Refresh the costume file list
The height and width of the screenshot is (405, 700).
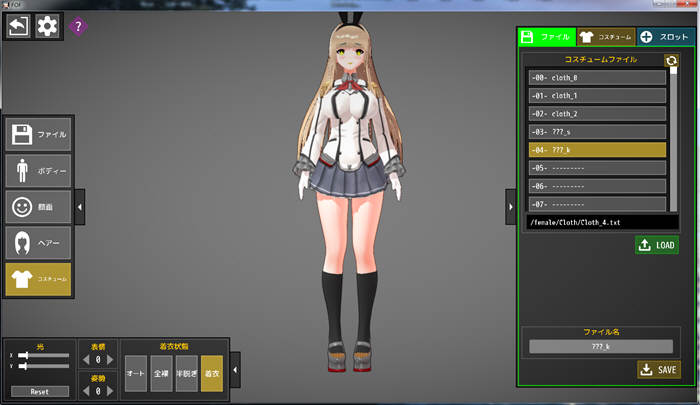coord(672,61)
